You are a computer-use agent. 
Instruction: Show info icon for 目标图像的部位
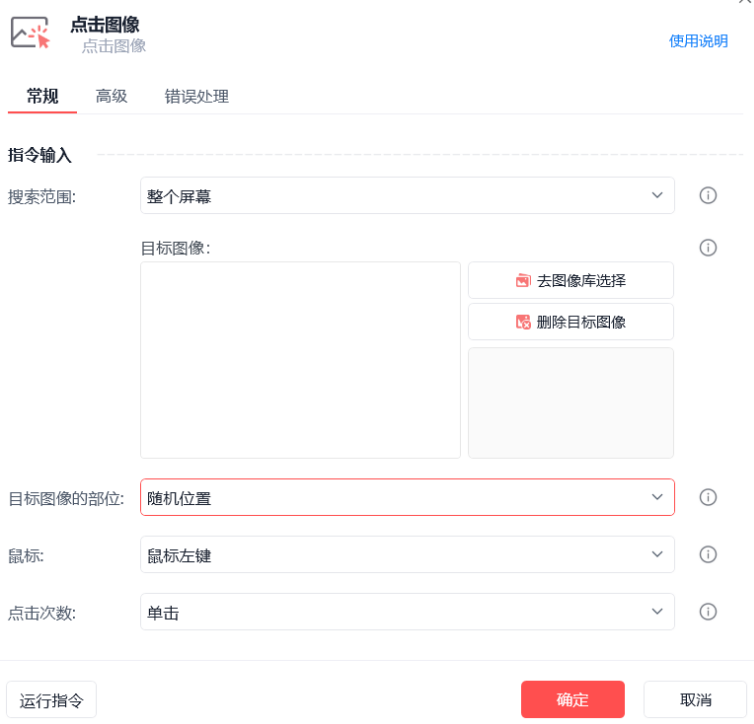(708, 497)
